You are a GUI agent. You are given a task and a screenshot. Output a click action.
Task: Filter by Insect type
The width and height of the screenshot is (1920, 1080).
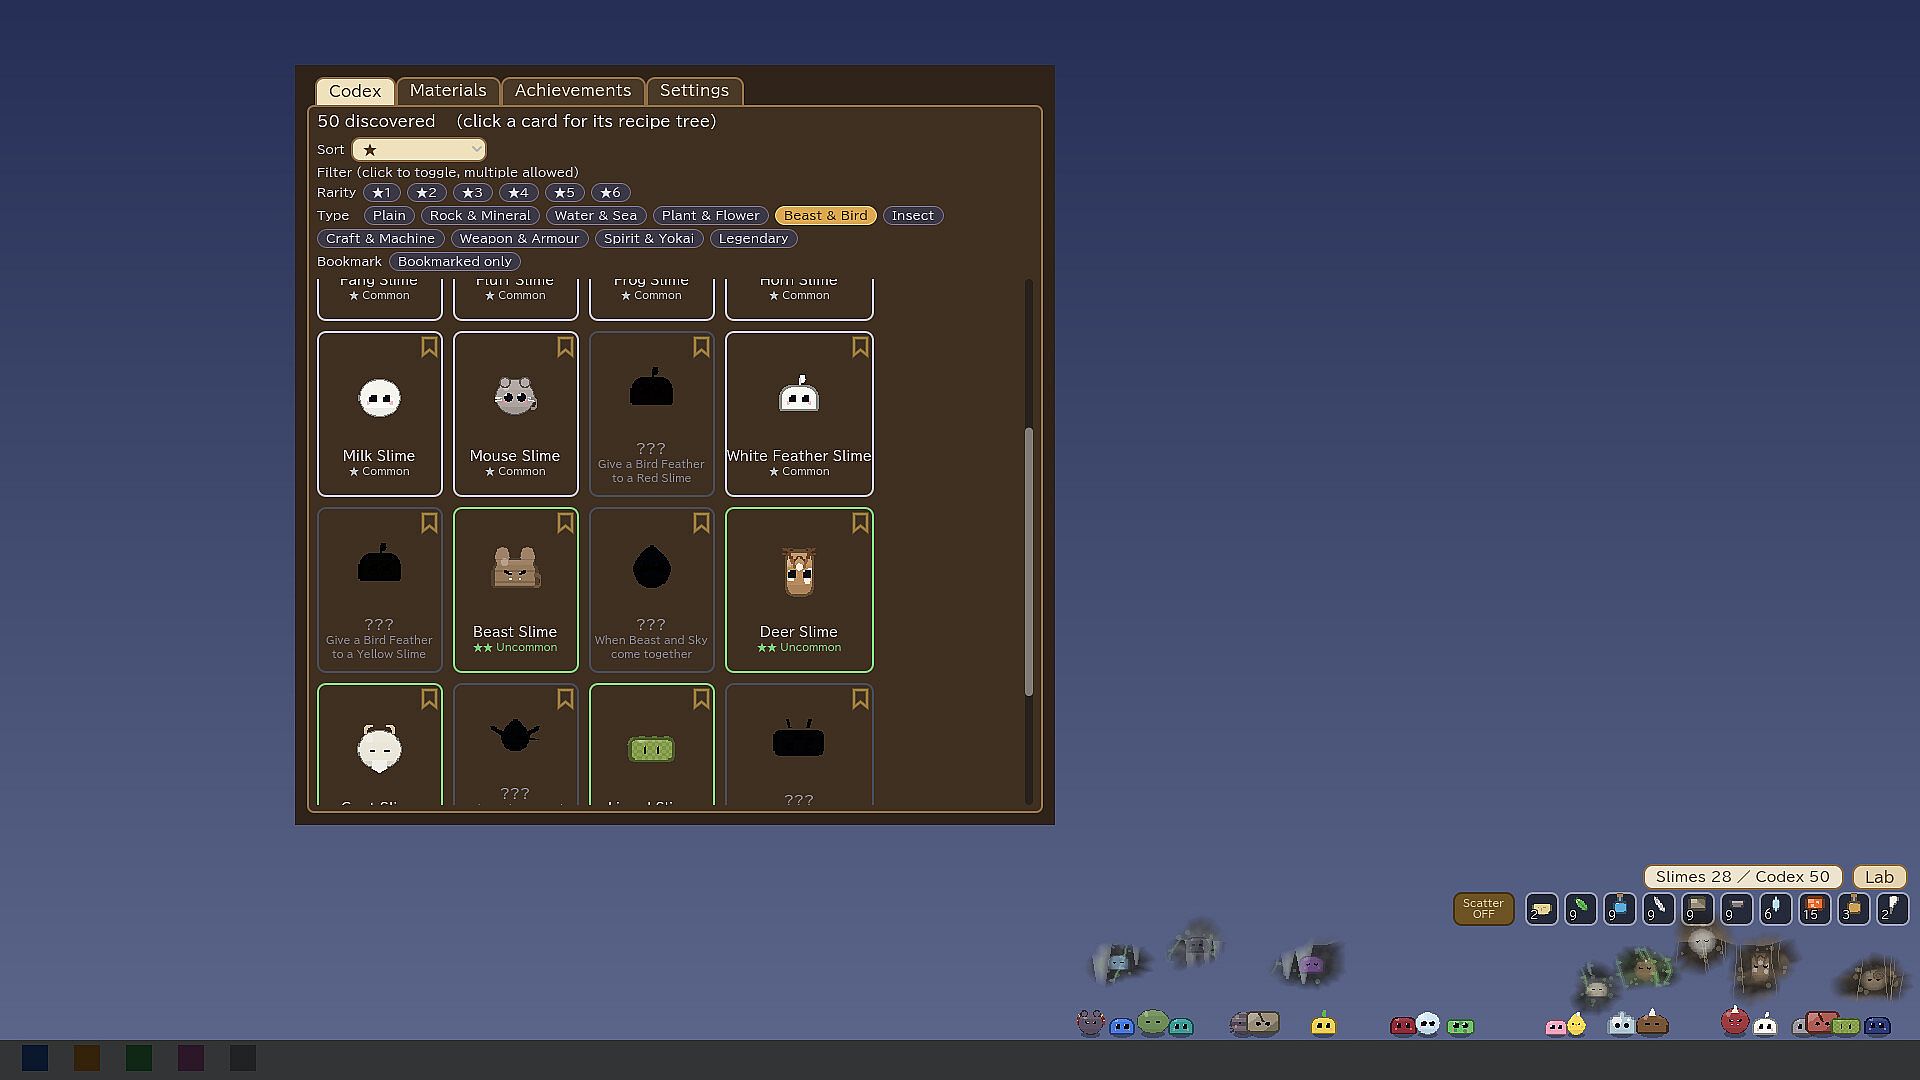pyautogui.click(x=913, y=216)
